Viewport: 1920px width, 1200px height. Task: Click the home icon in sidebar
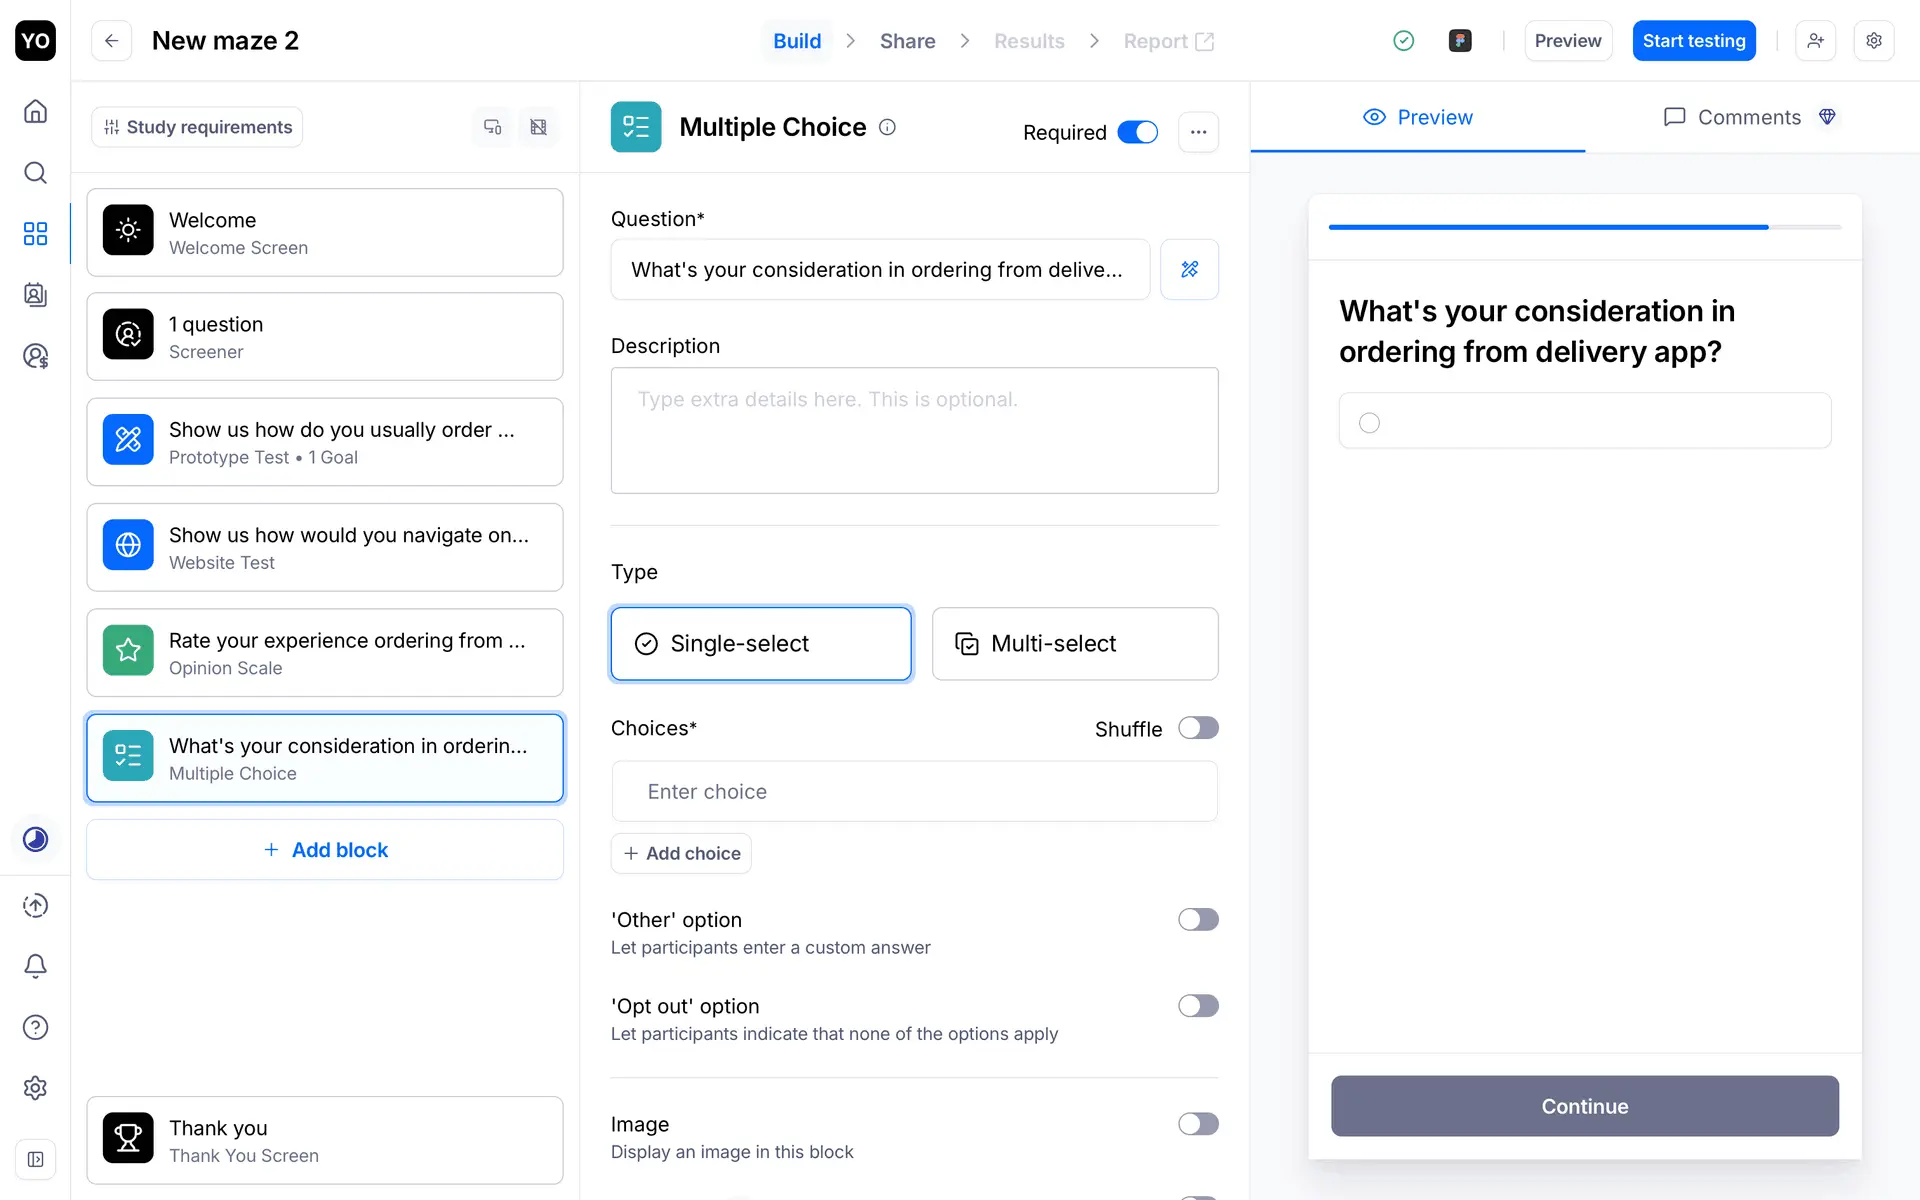pyautogui.click(x=35, y=111)
